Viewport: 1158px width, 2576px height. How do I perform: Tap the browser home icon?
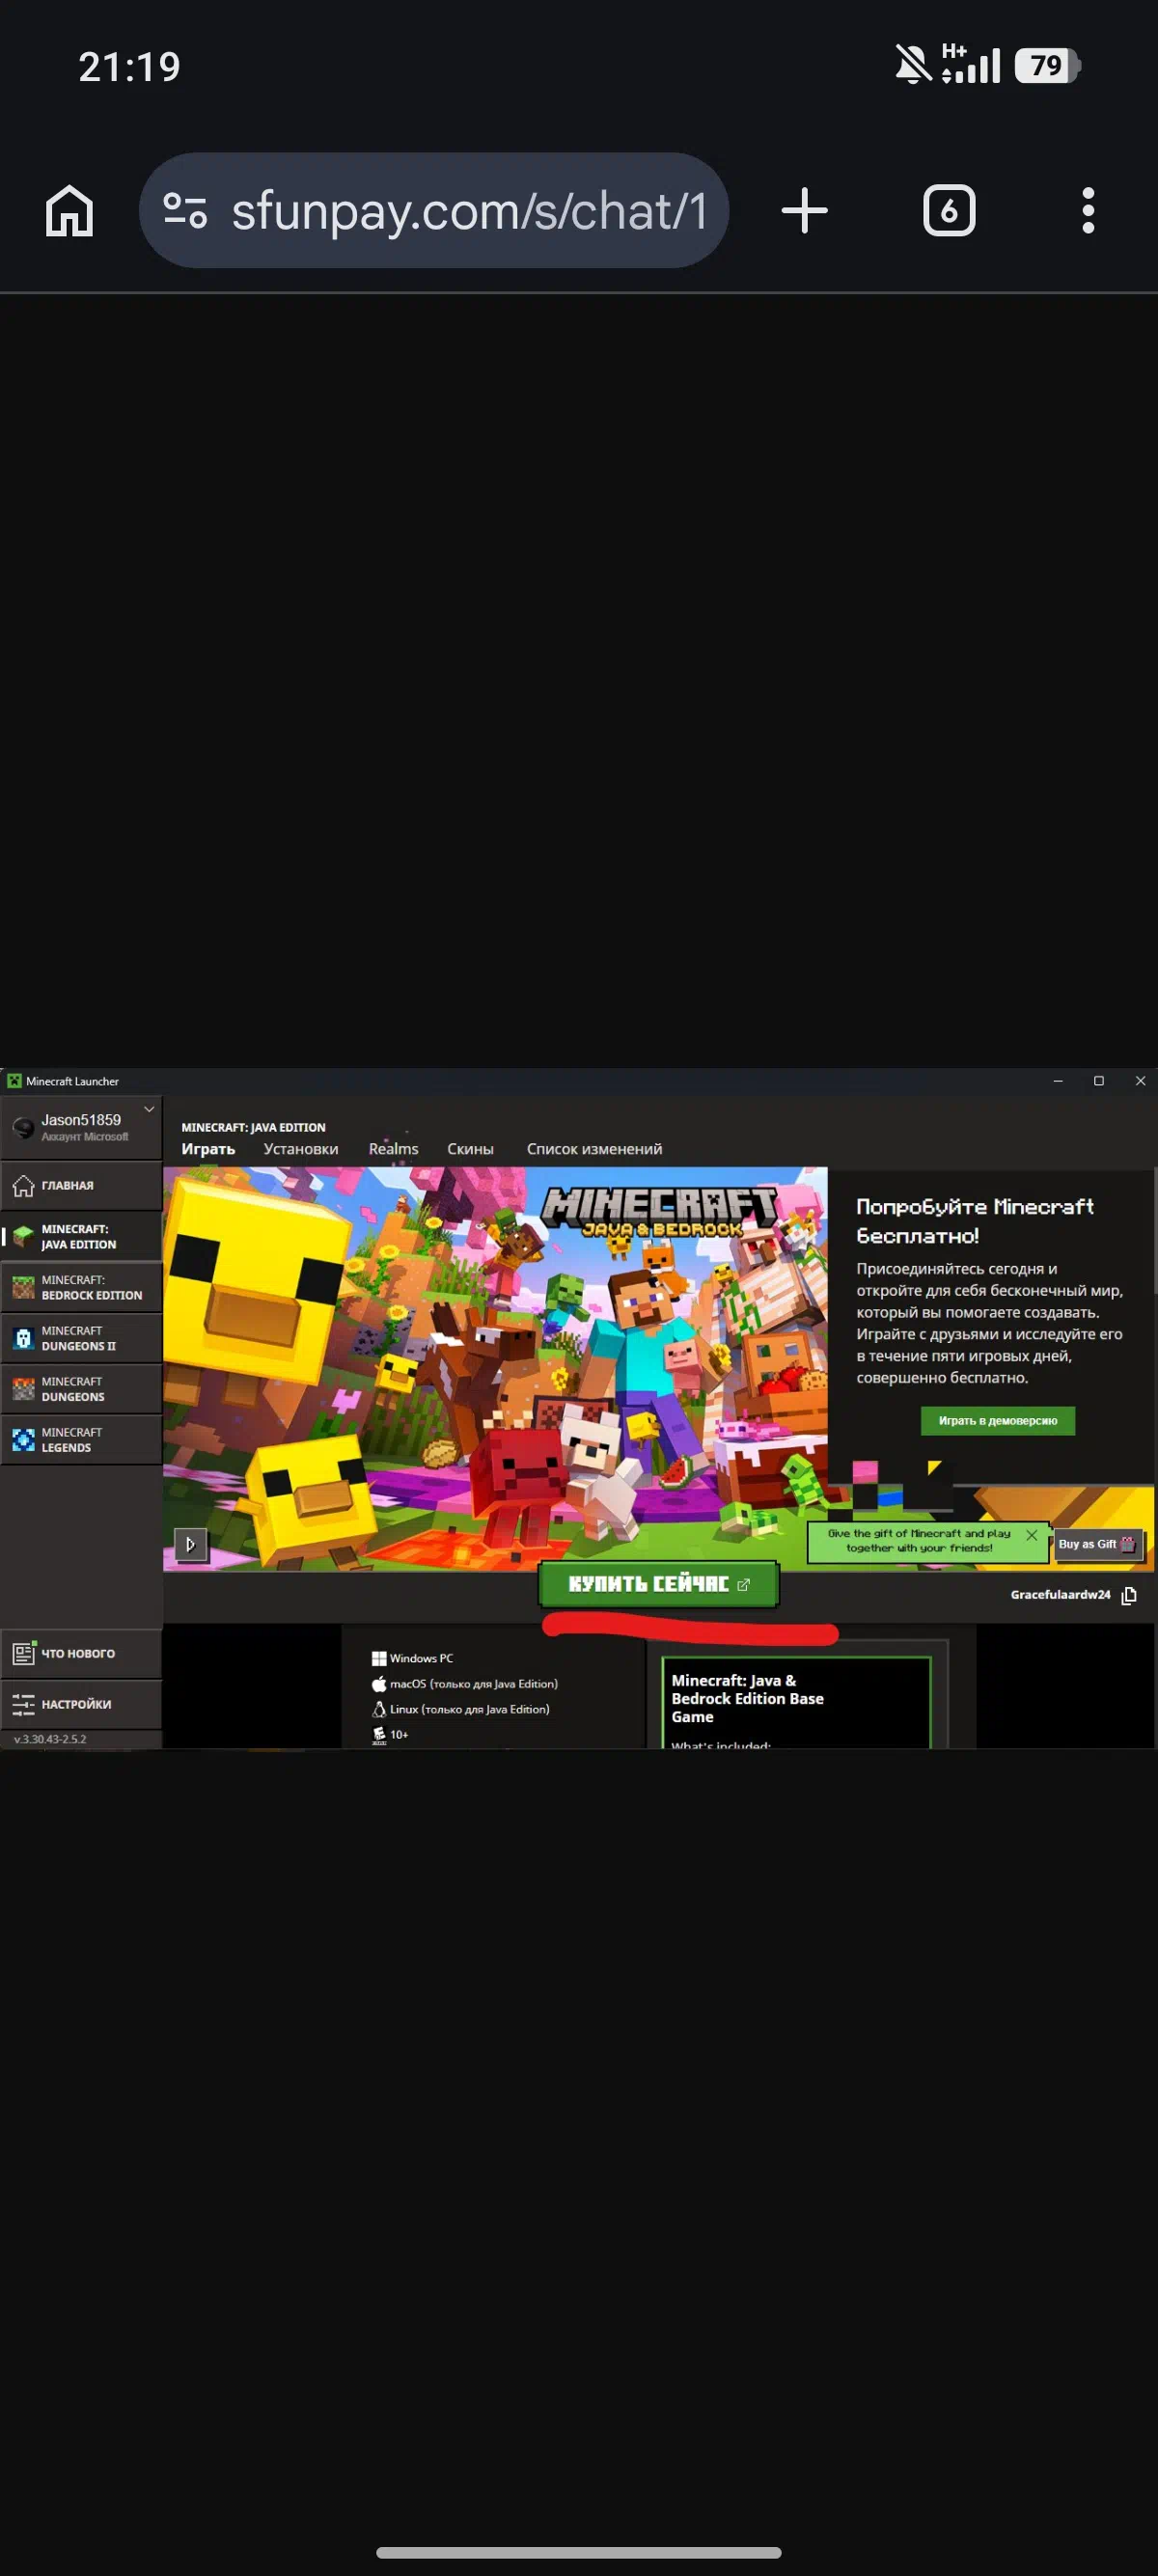69,211
